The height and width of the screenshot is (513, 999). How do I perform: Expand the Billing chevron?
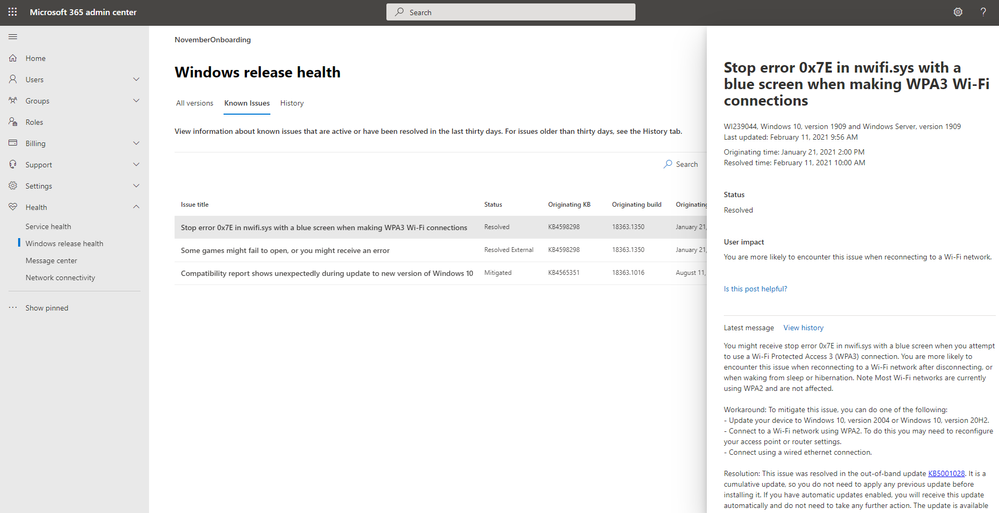(x=136, y=143)
